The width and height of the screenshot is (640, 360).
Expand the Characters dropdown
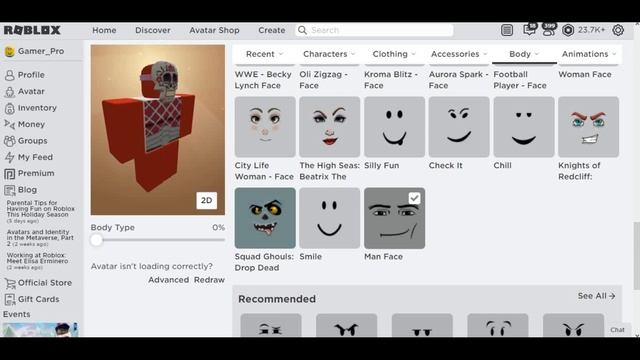pos(329,54)
